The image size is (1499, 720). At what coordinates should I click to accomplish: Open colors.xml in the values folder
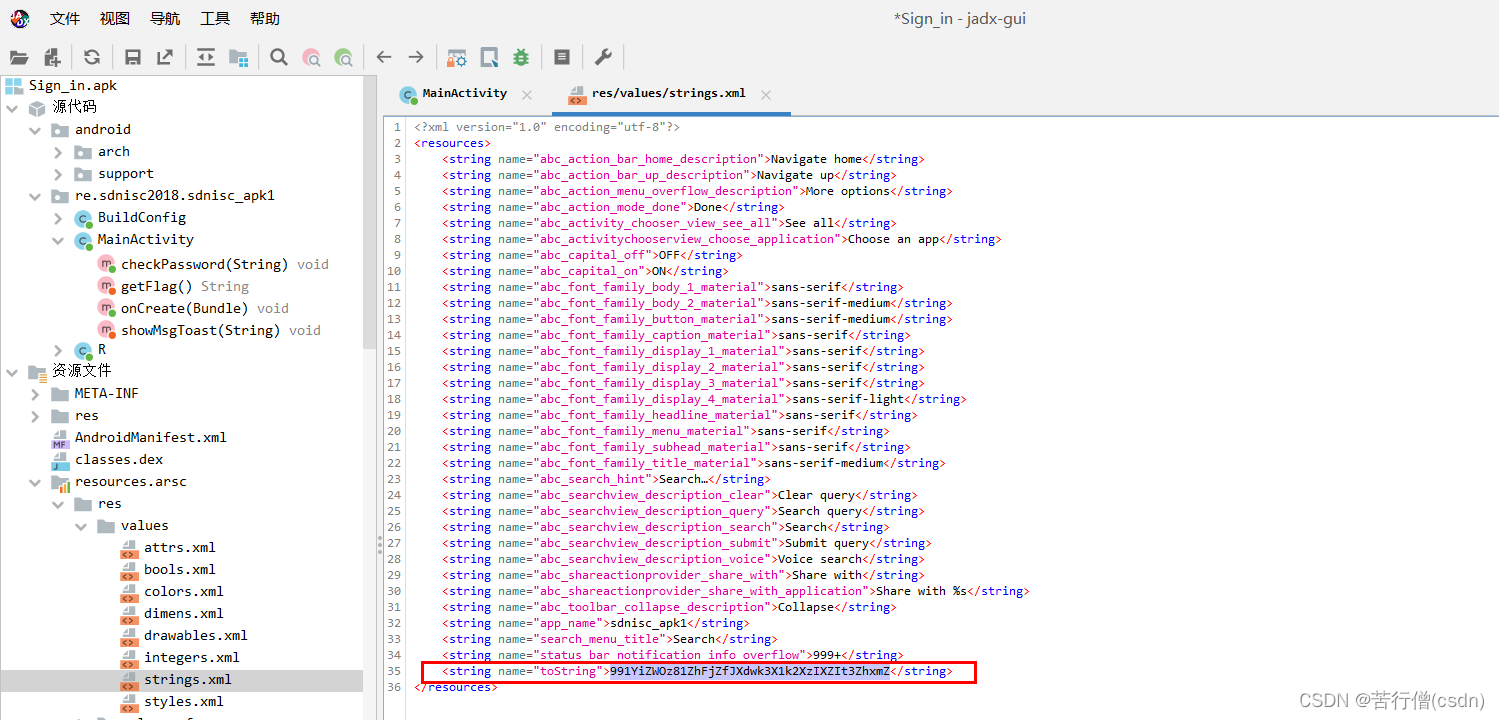[182, 591]
